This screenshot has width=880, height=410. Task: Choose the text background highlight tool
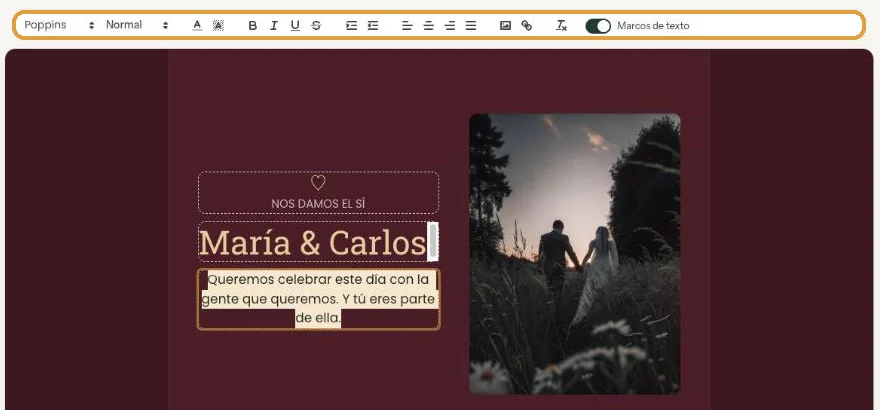click(218, 25)
